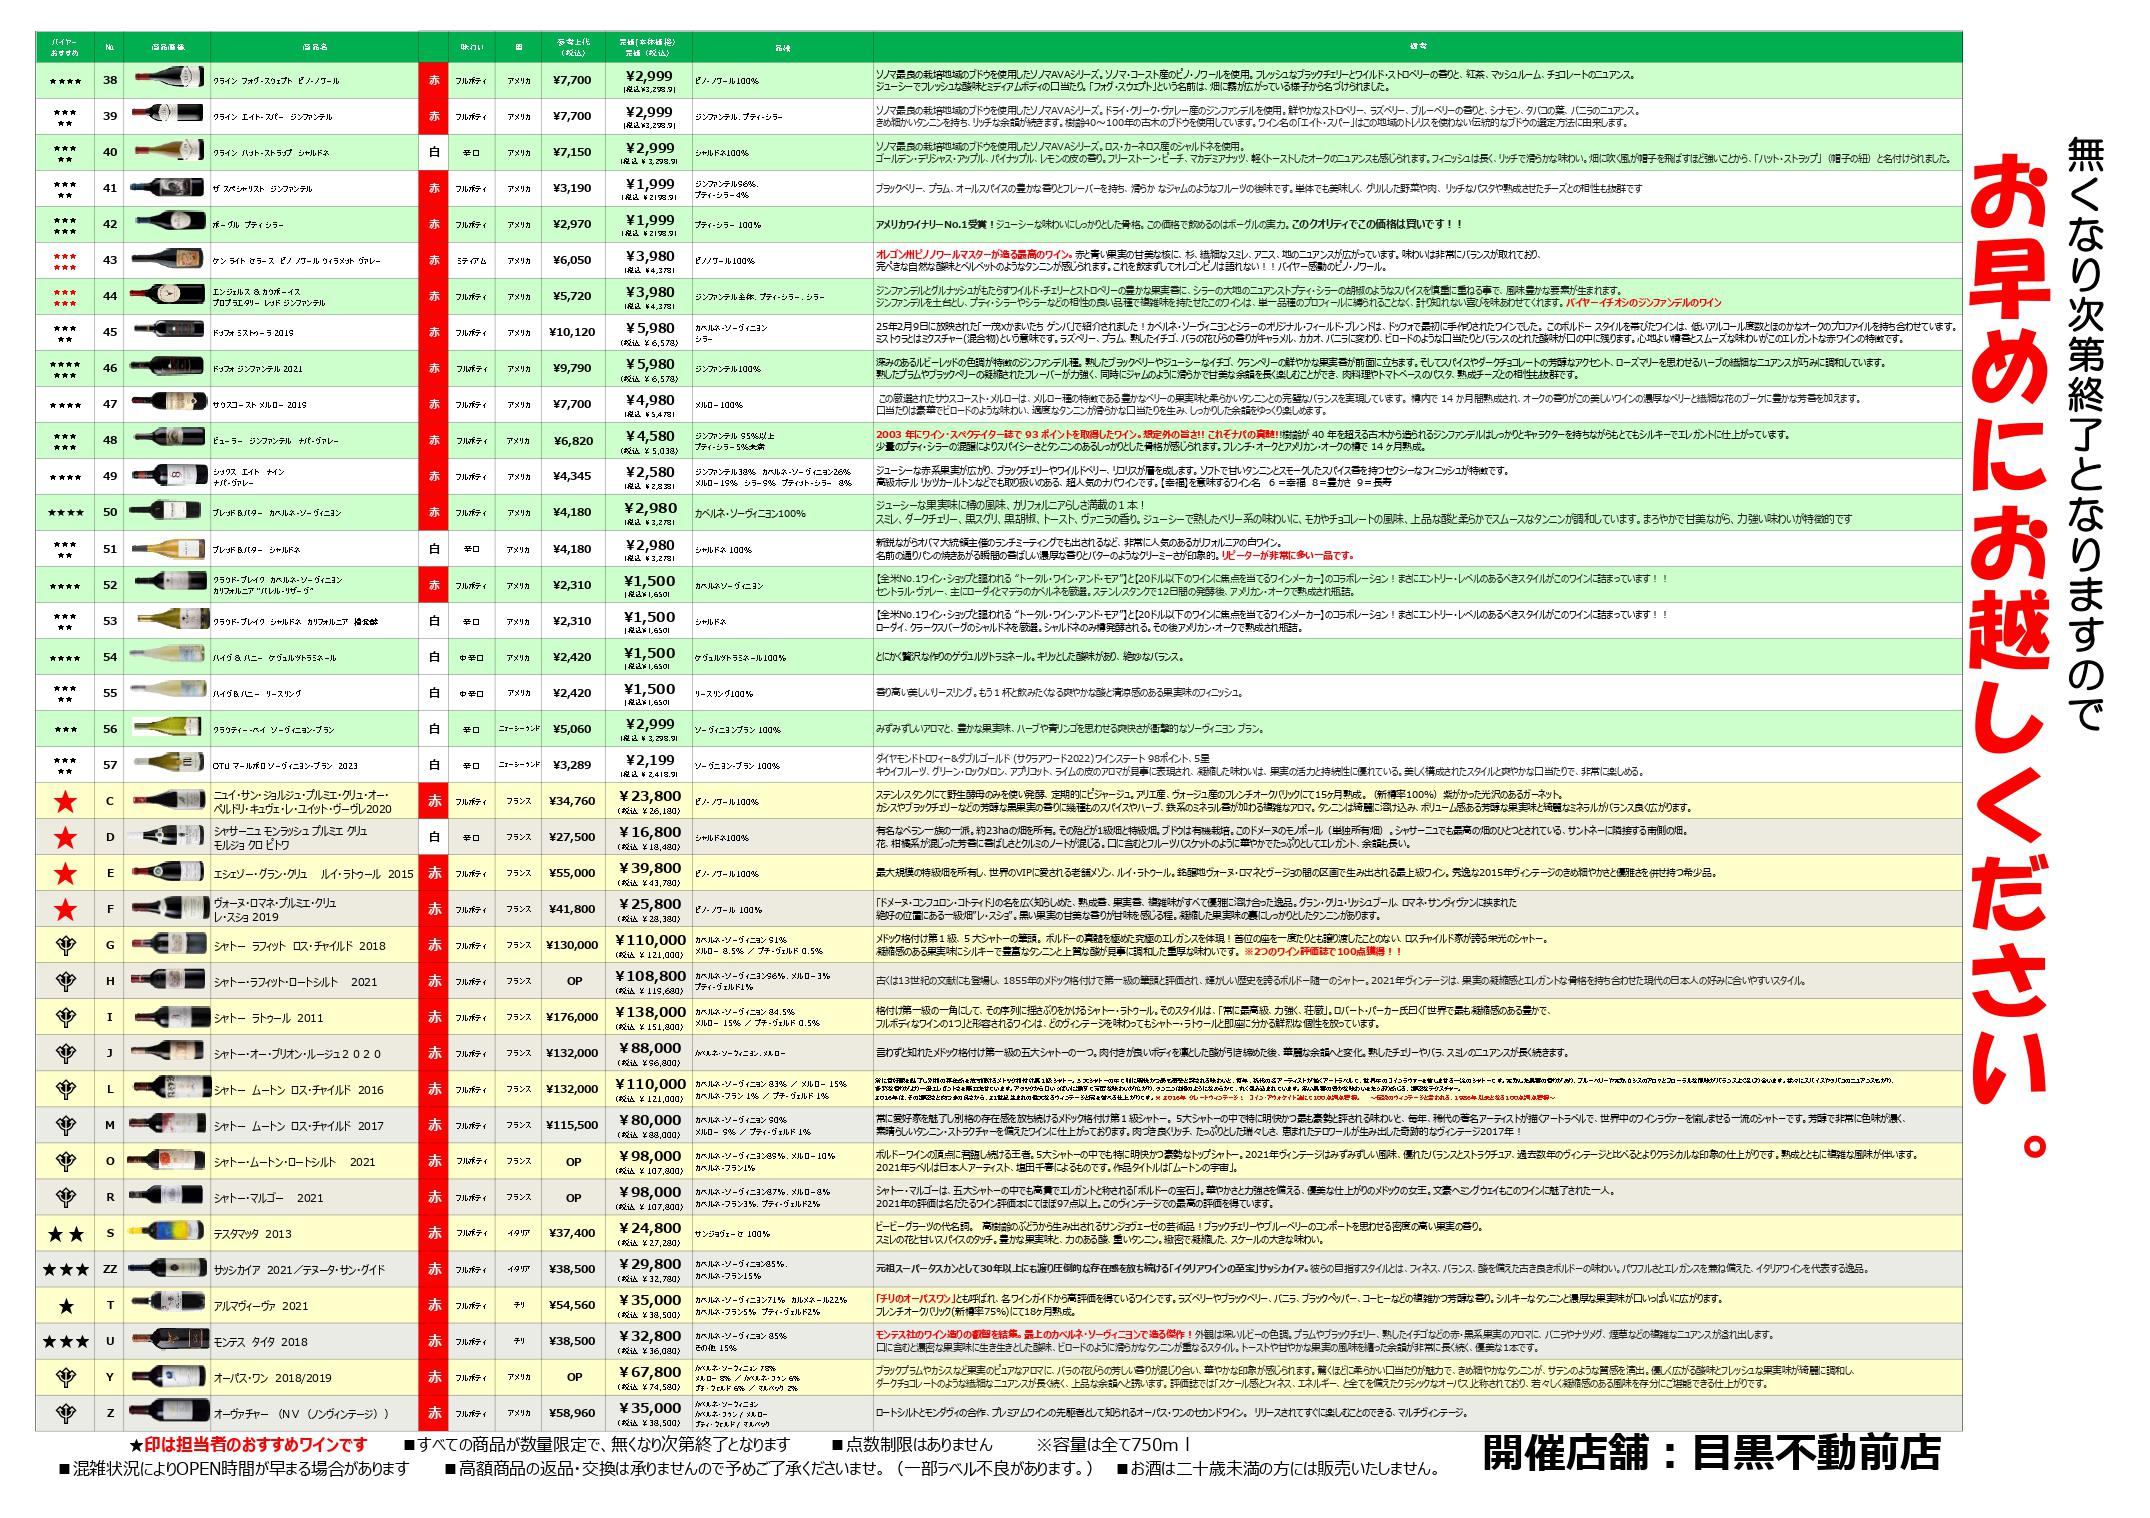Viewport: 2150px width, 1518px height.
Task: Click the 味わい column header
Action: (471, 47)
